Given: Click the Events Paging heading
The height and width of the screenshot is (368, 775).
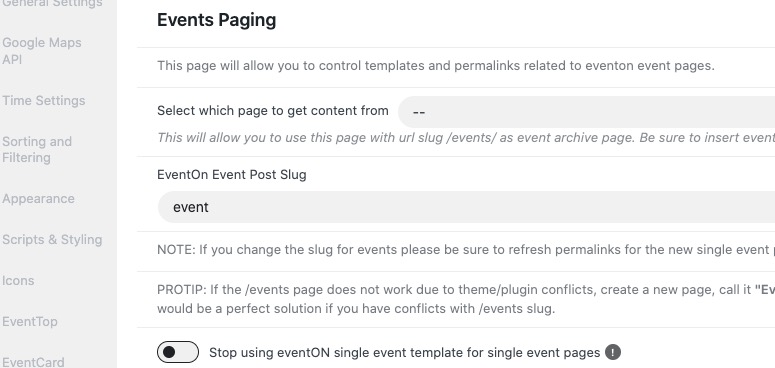Looking at the screenshot, I should [x=216, y=20].
